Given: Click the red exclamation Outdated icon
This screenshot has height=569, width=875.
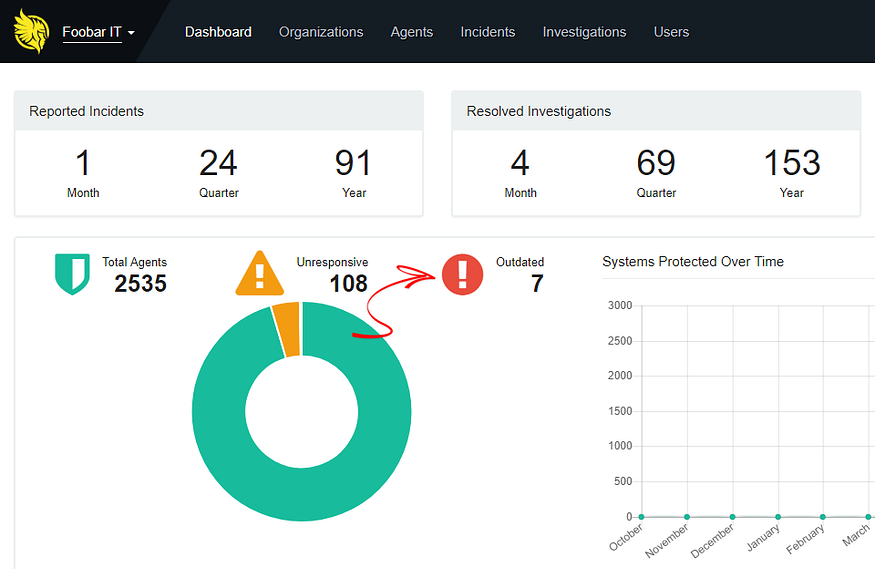Looking at the screenshot, I should (x=462, y=274).
